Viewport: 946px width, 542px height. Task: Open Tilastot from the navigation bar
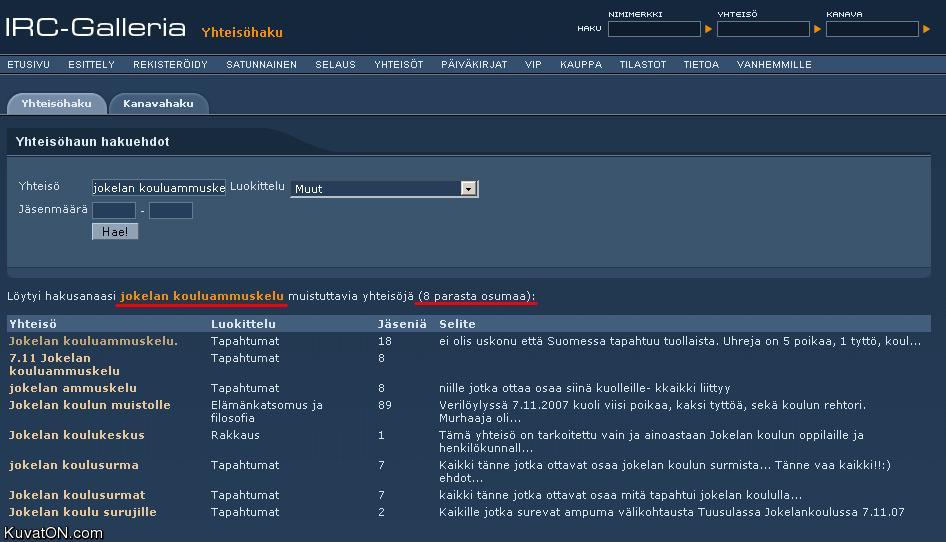[x=642, y=64]
